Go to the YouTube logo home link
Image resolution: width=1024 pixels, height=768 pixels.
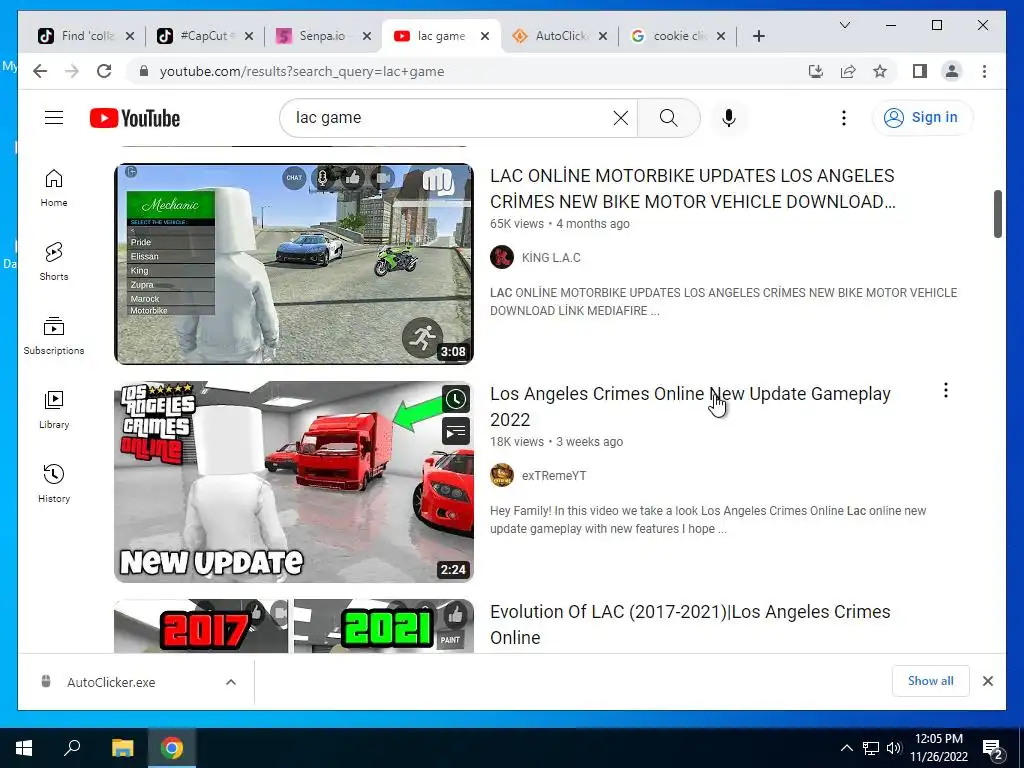coord(135,118)
